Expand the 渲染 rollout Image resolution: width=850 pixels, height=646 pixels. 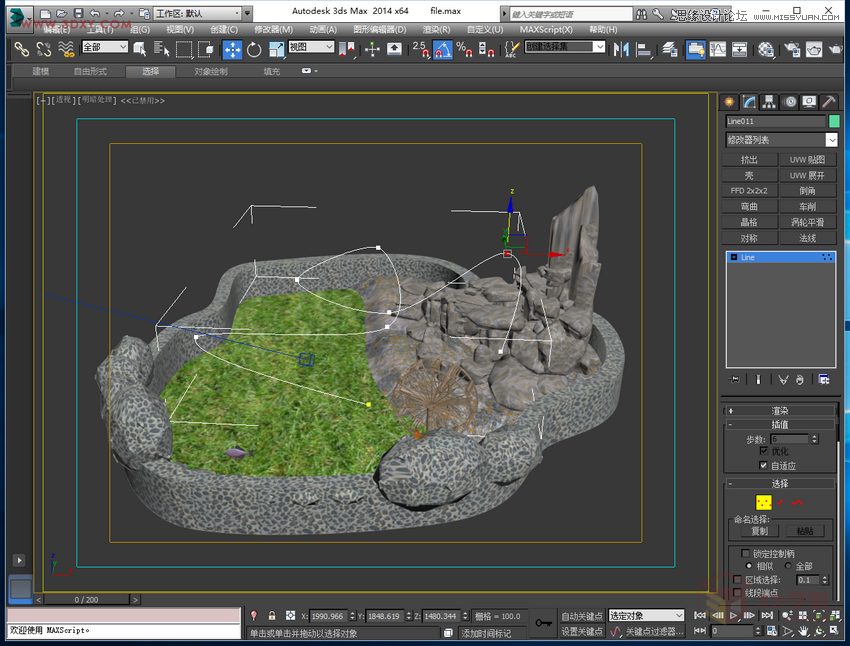tap(780, 411)
